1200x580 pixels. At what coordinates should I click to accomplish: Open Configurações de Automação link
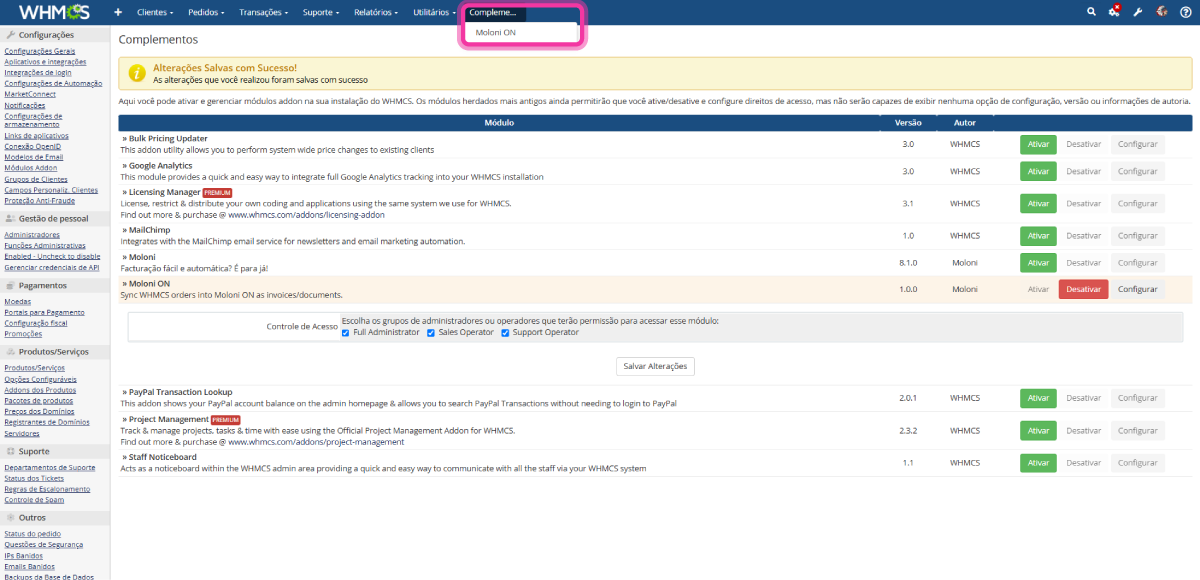pos(53,83)
